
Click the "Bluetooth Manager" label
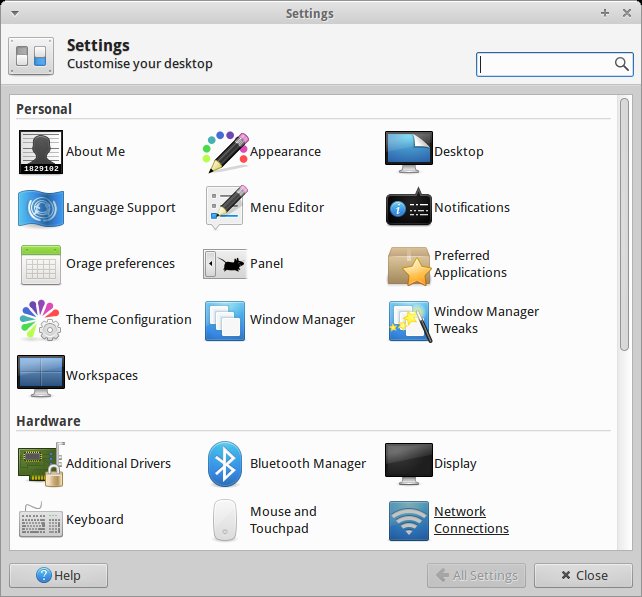point(308,464)
